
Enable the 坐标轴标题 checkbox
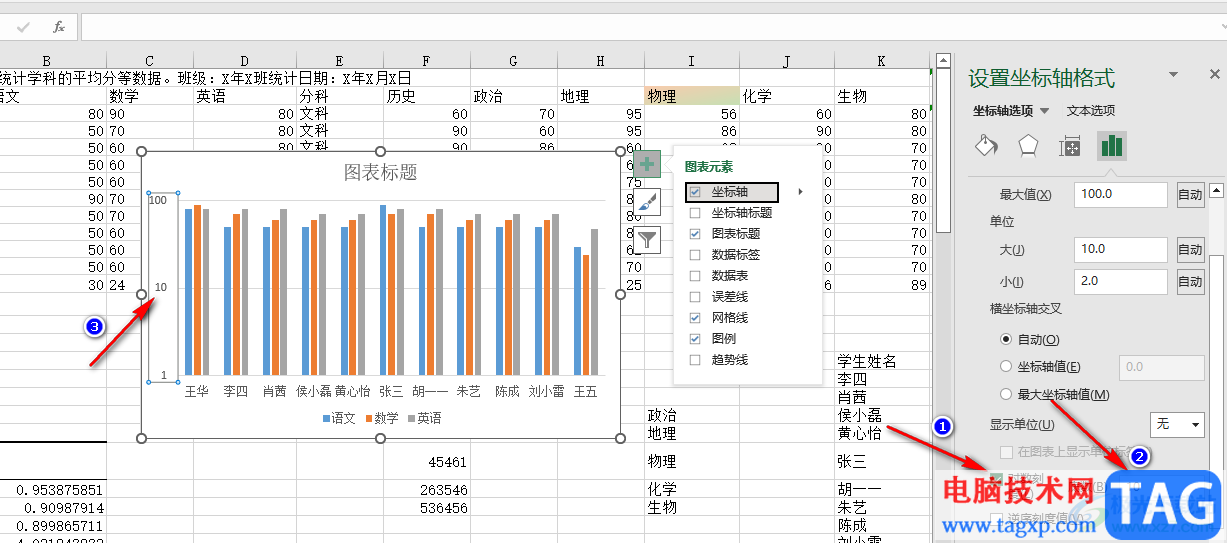click(695, 213)
